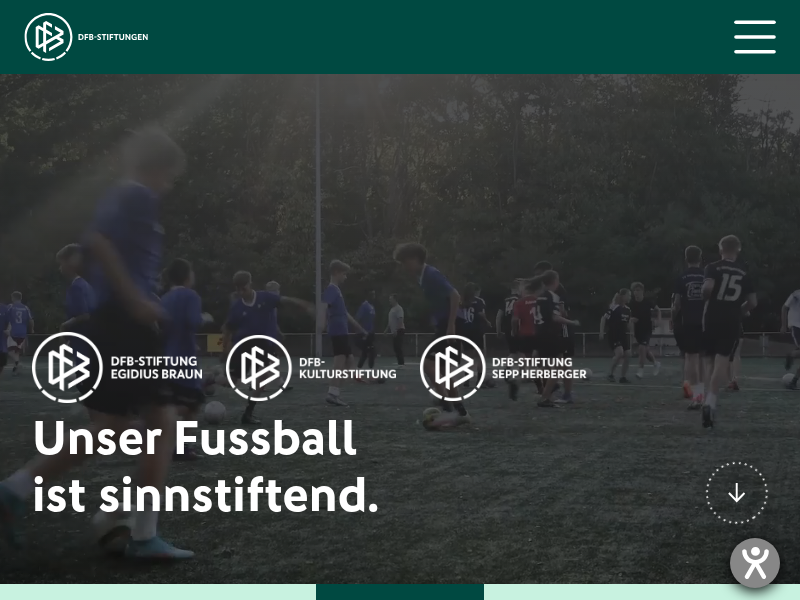800x600 pixels.
Task: Open the accessibility assistant figure icon
Action: (x=755, y=563)
